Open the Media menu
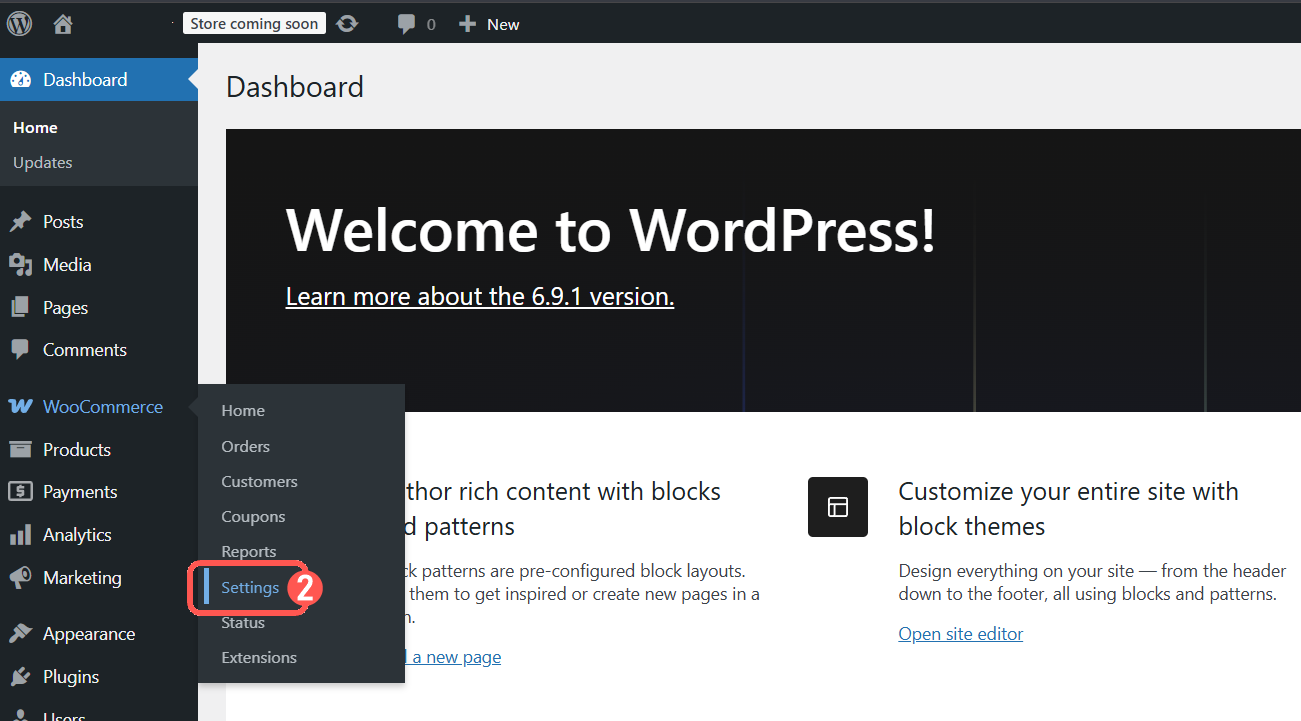 click(x=67, y=265)
